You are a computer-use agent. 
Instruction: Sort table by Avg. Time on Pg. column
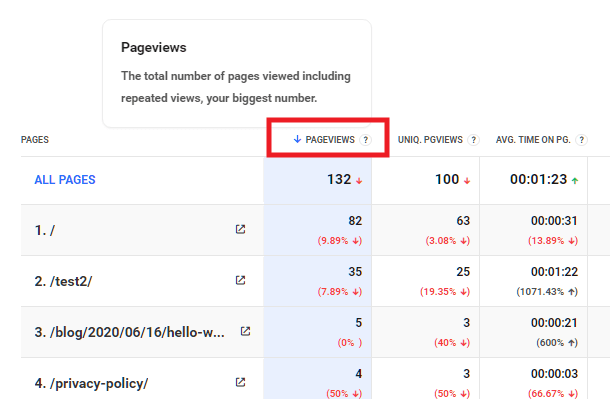tap(532, 140)
